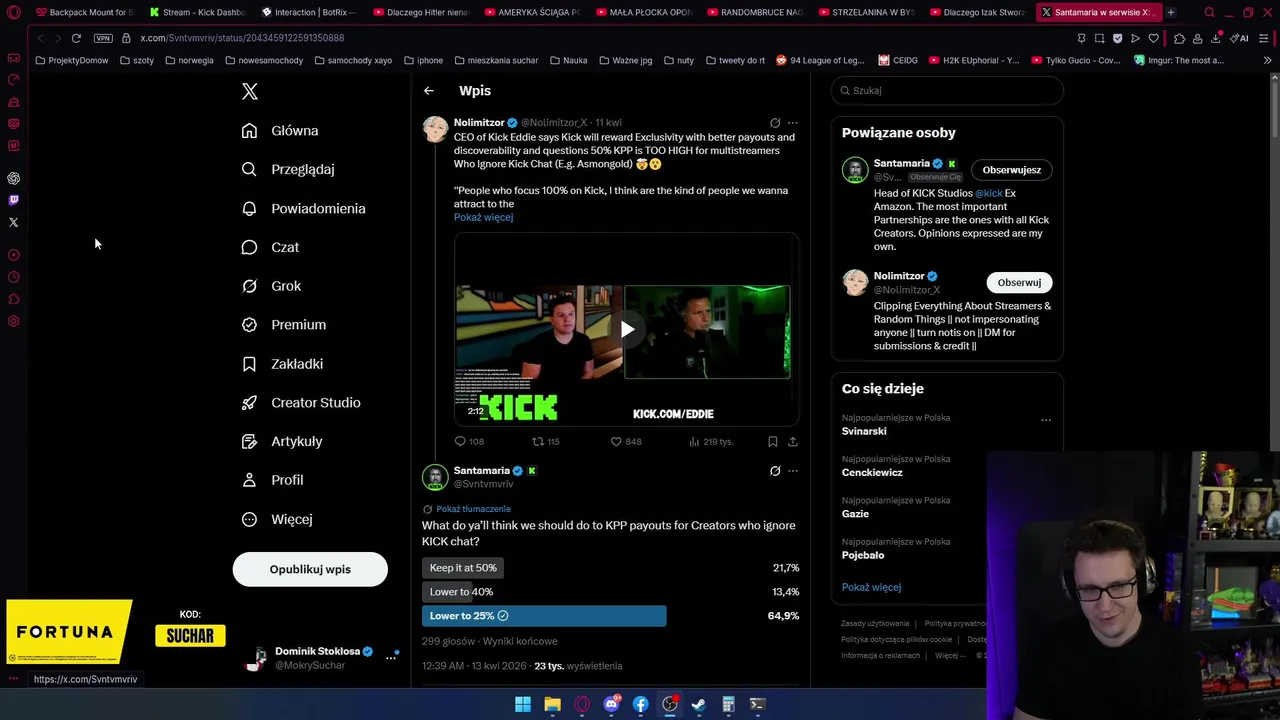1280x720 pixels.
Task: Open Główna home page
Action: pos(280,131)
